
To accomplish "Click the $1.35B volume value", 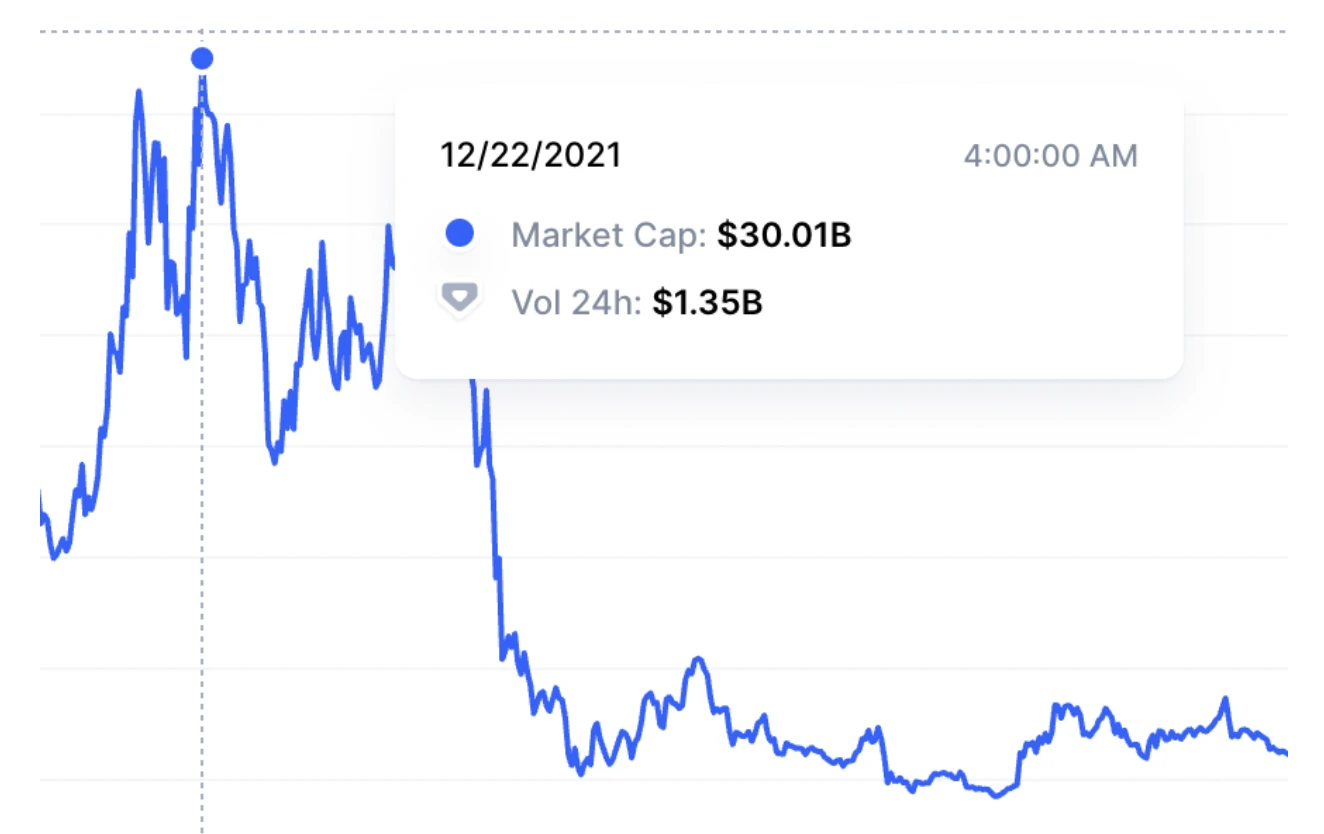I will click(x=707, y=302).
